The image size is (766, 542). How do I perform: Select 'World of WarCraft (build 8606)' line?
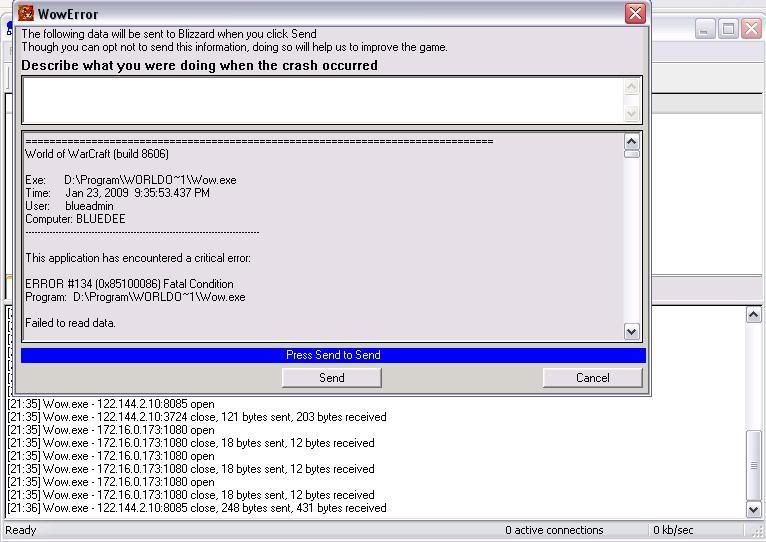coord(97,154)
